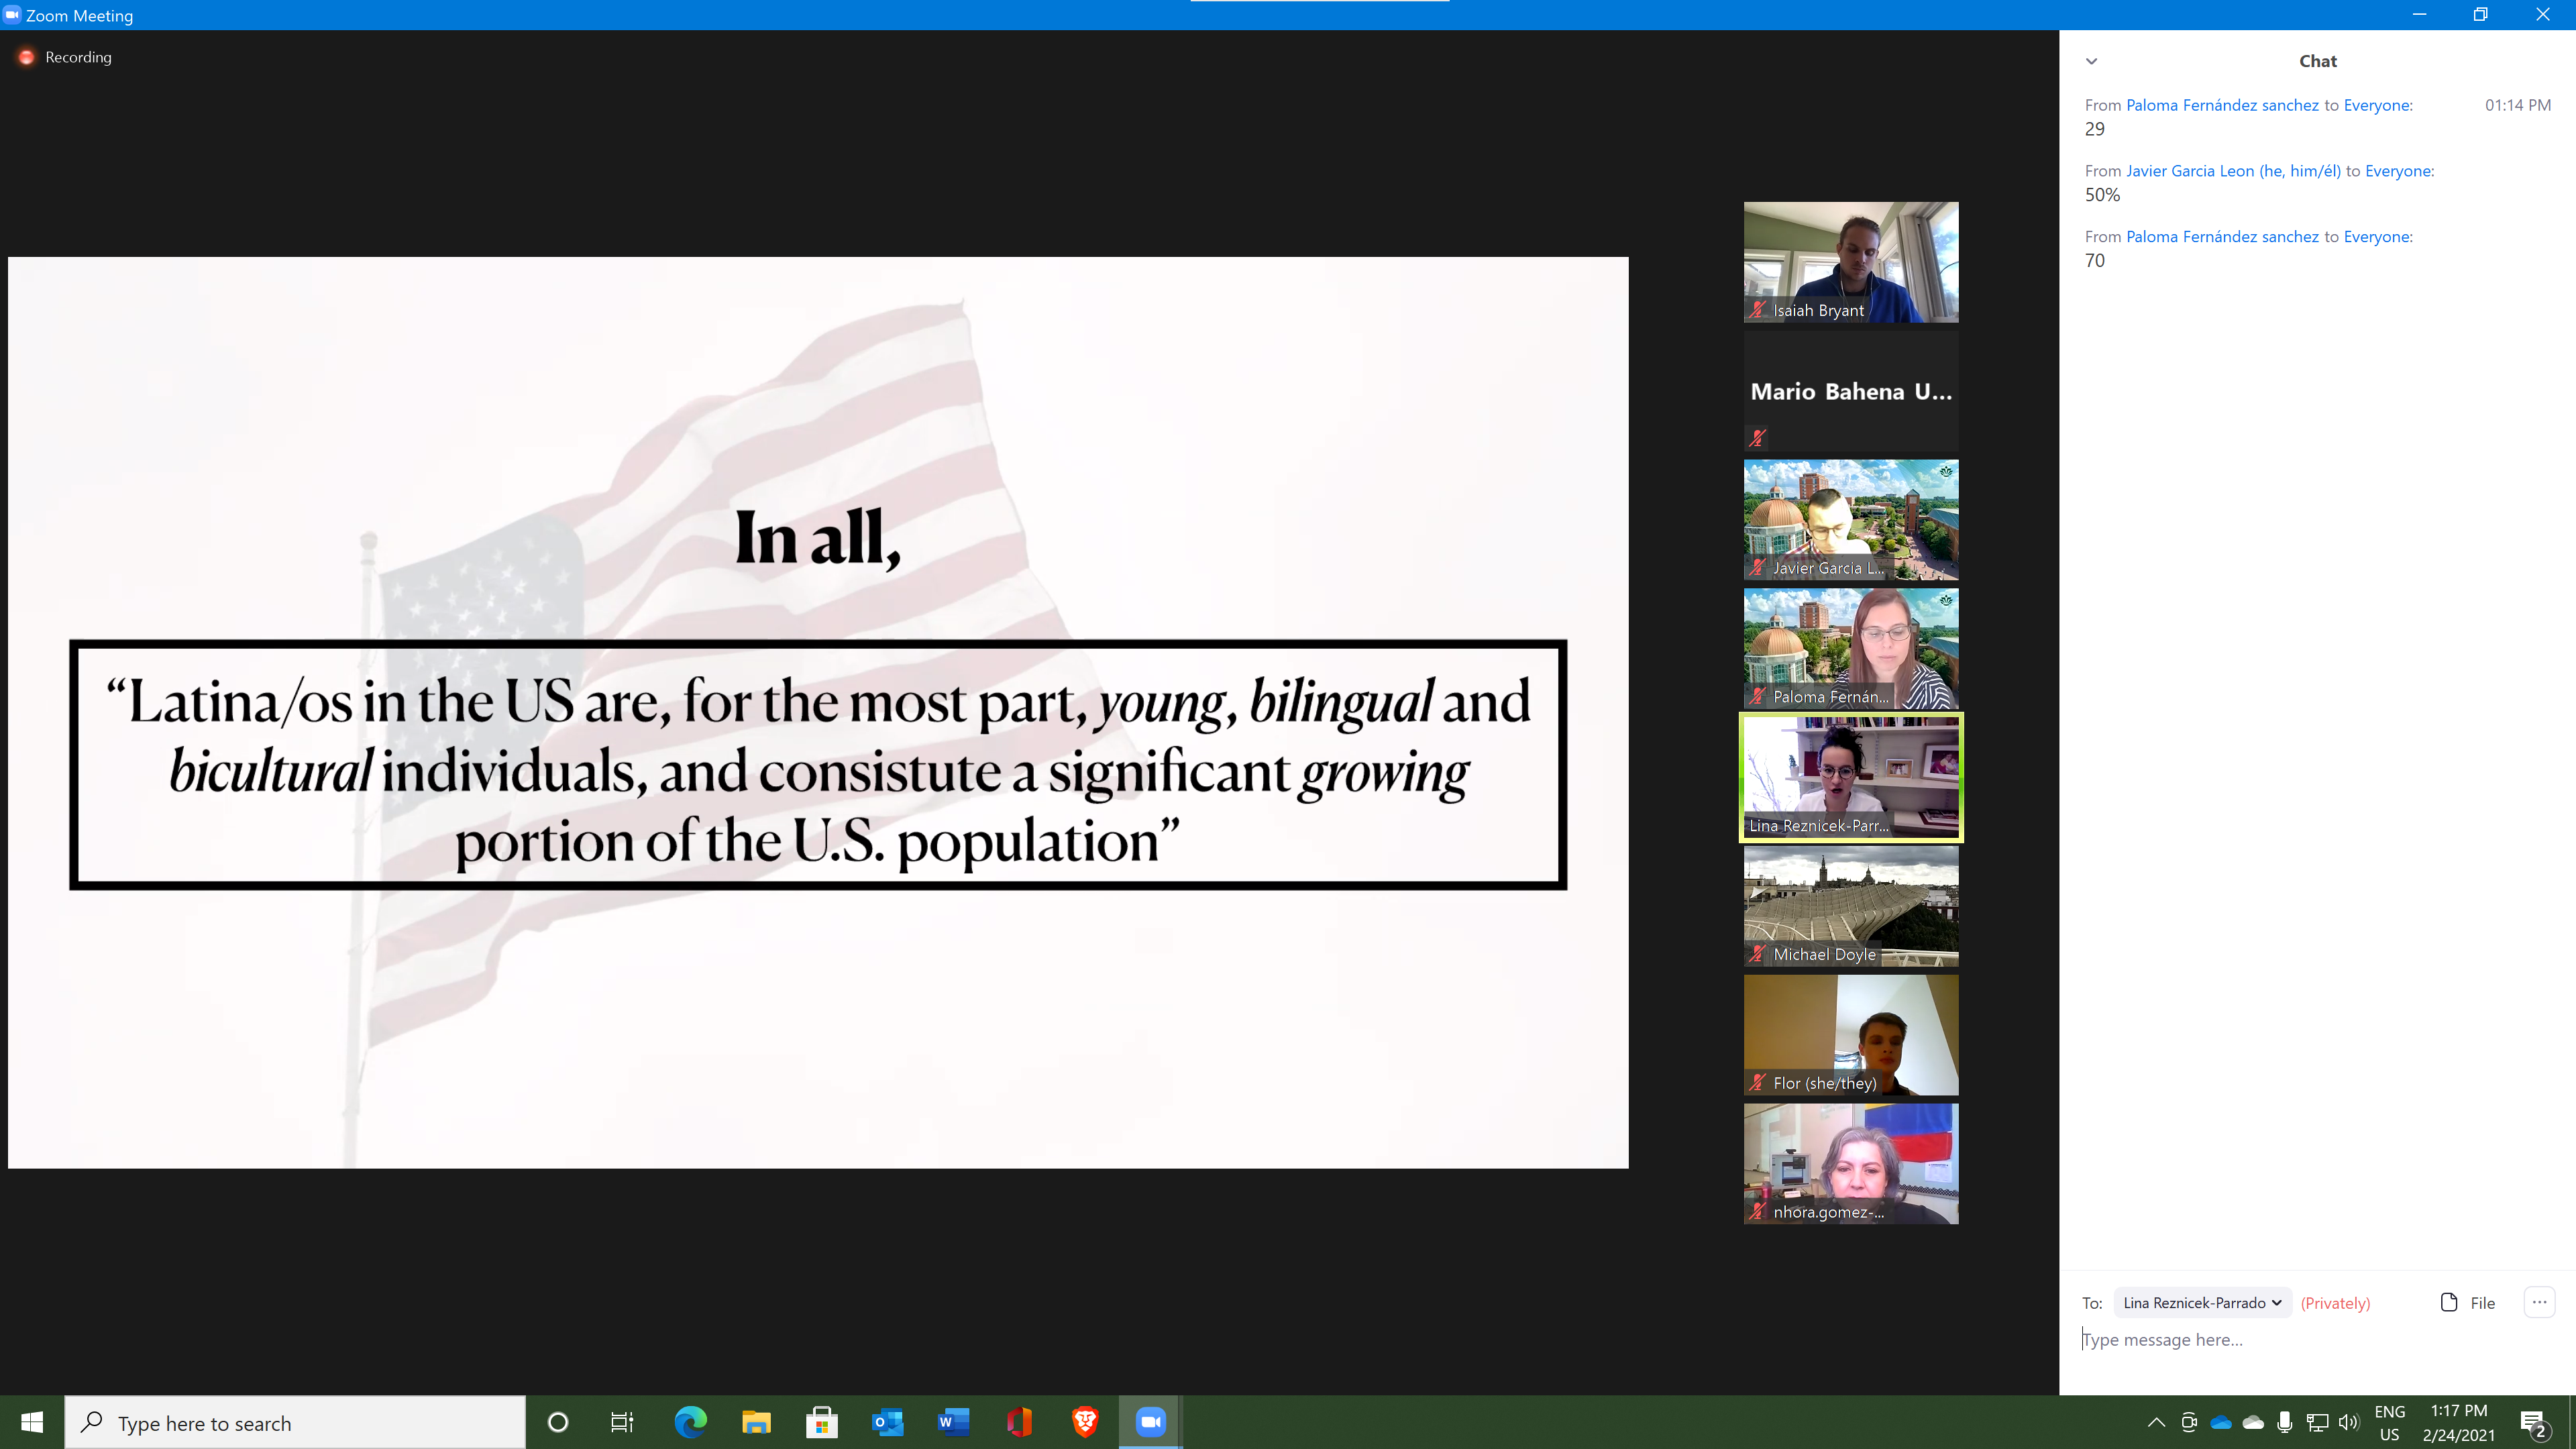
Task: Select Isaiah Bryant's video thumbnail
Action: 1850,262
